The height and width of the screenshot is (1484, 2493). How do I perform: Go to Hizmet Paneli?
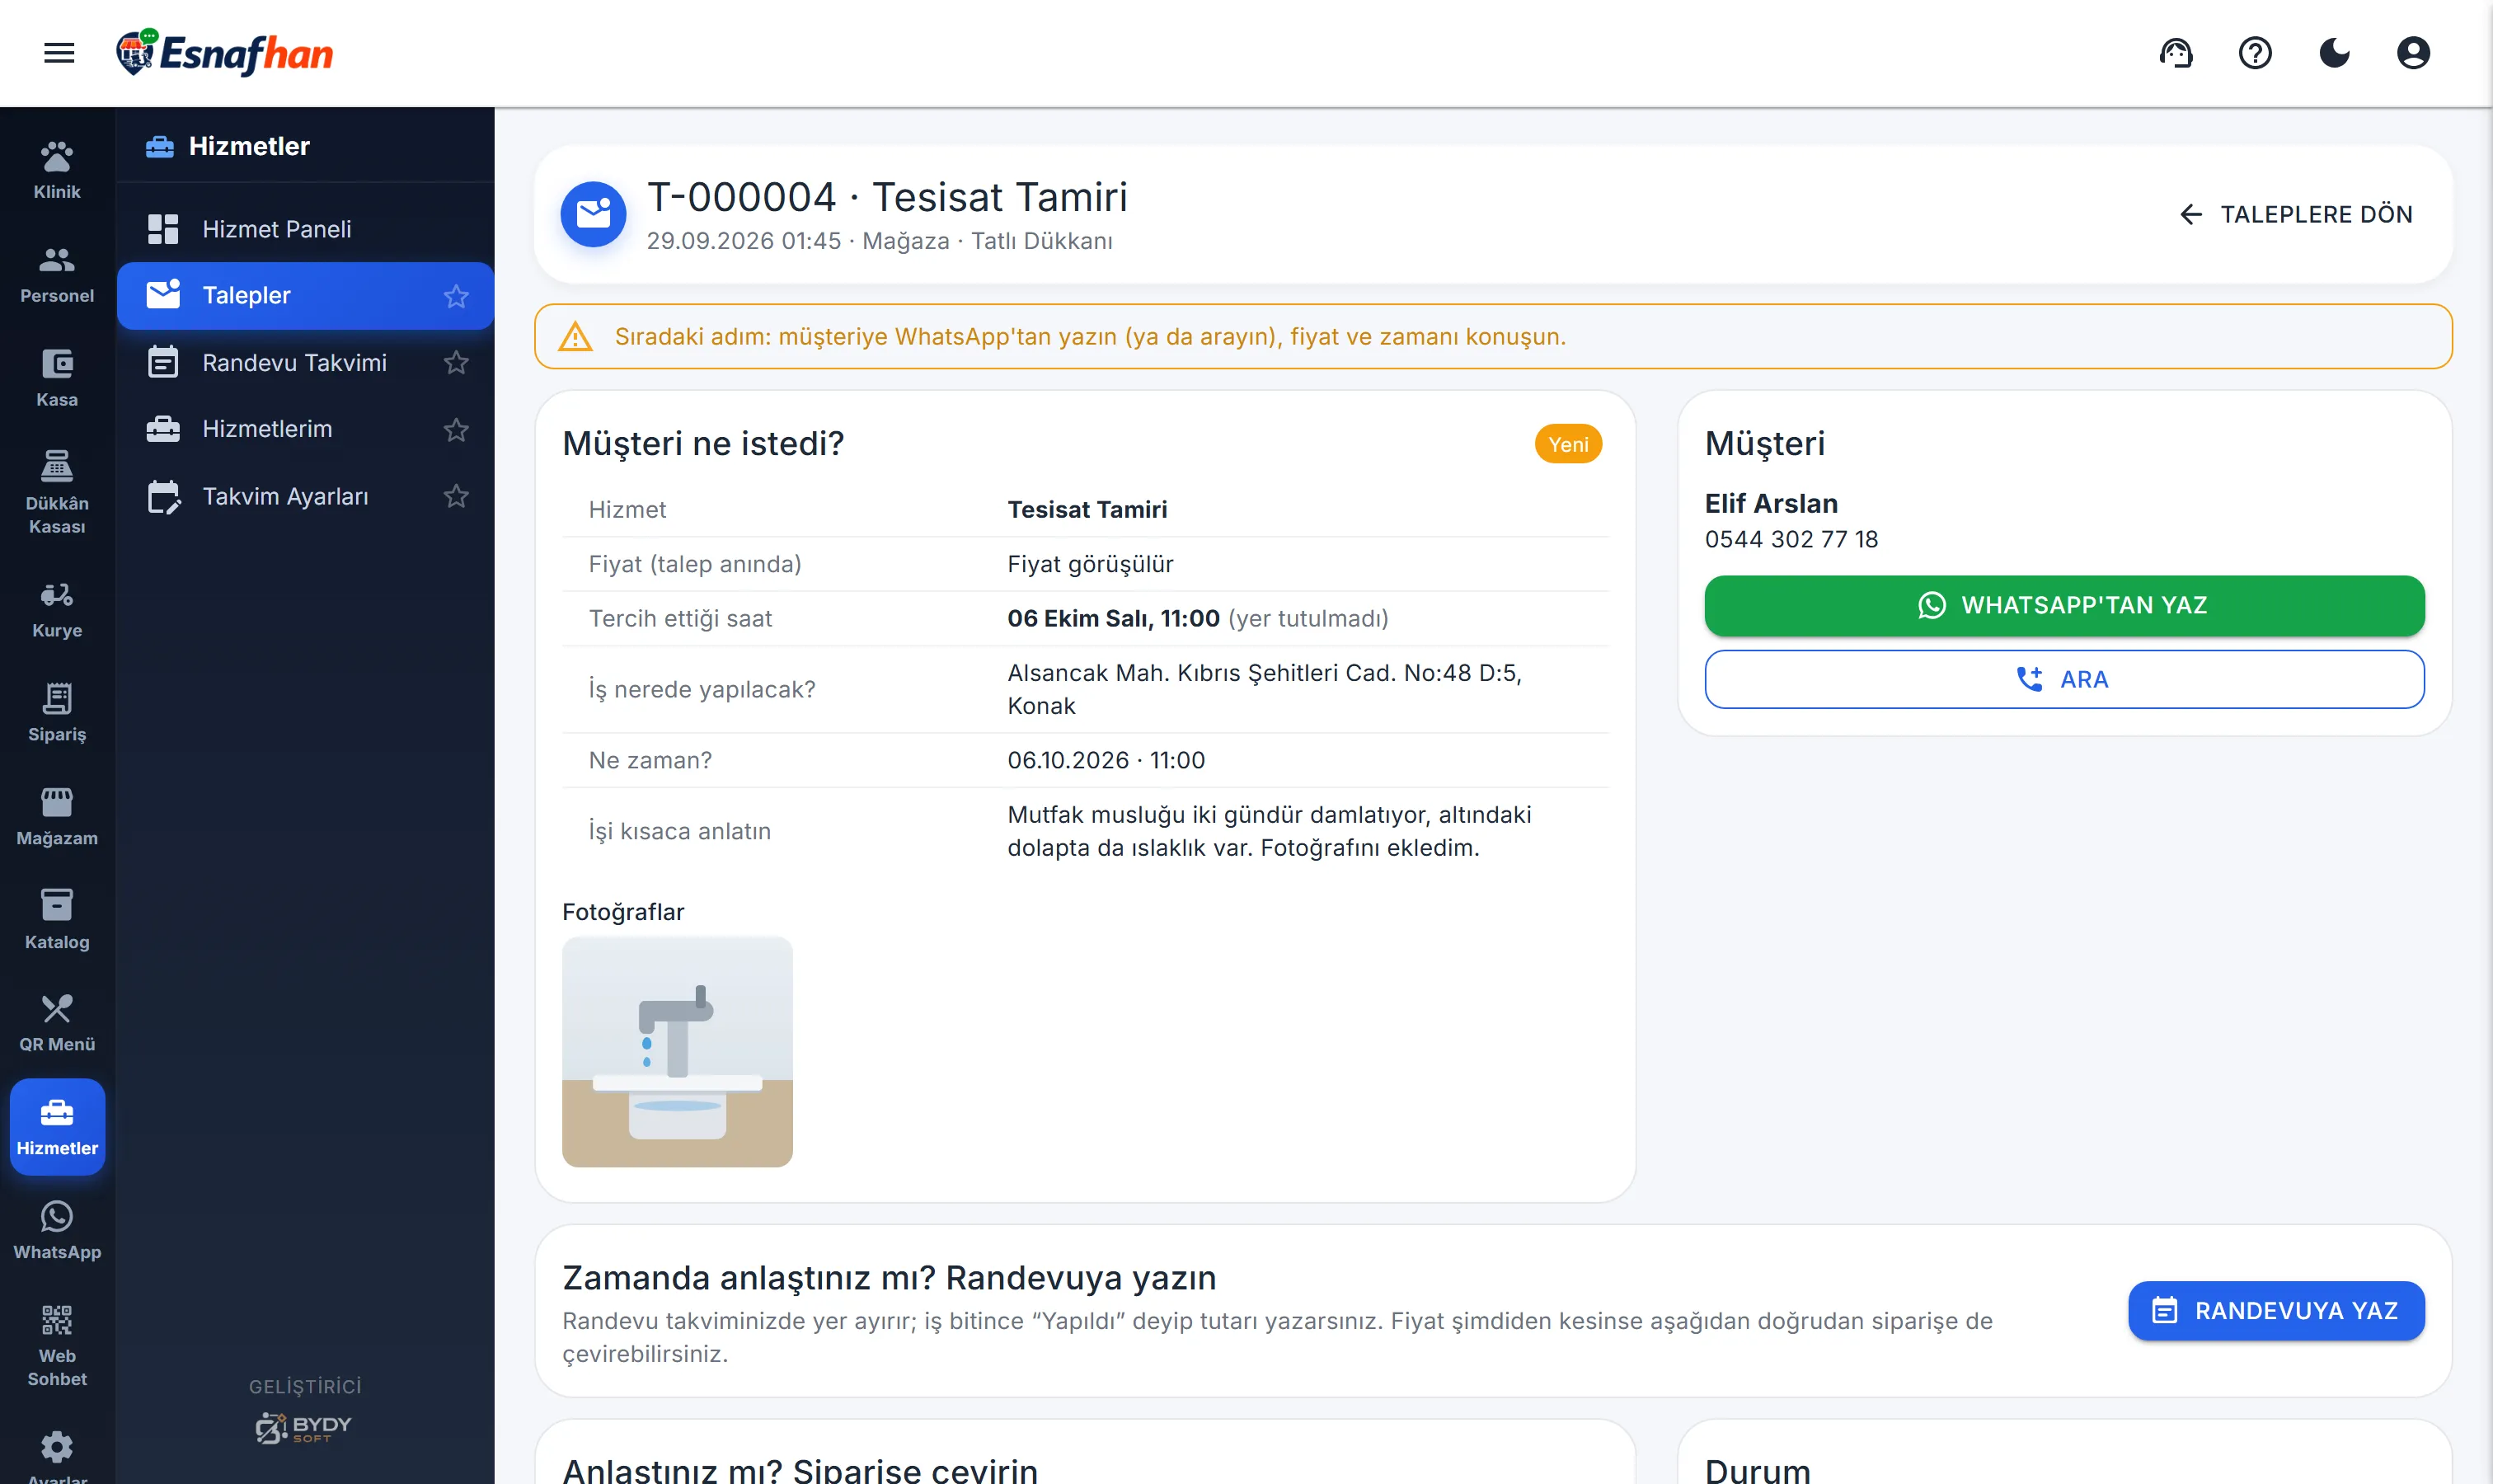(305, 229)
